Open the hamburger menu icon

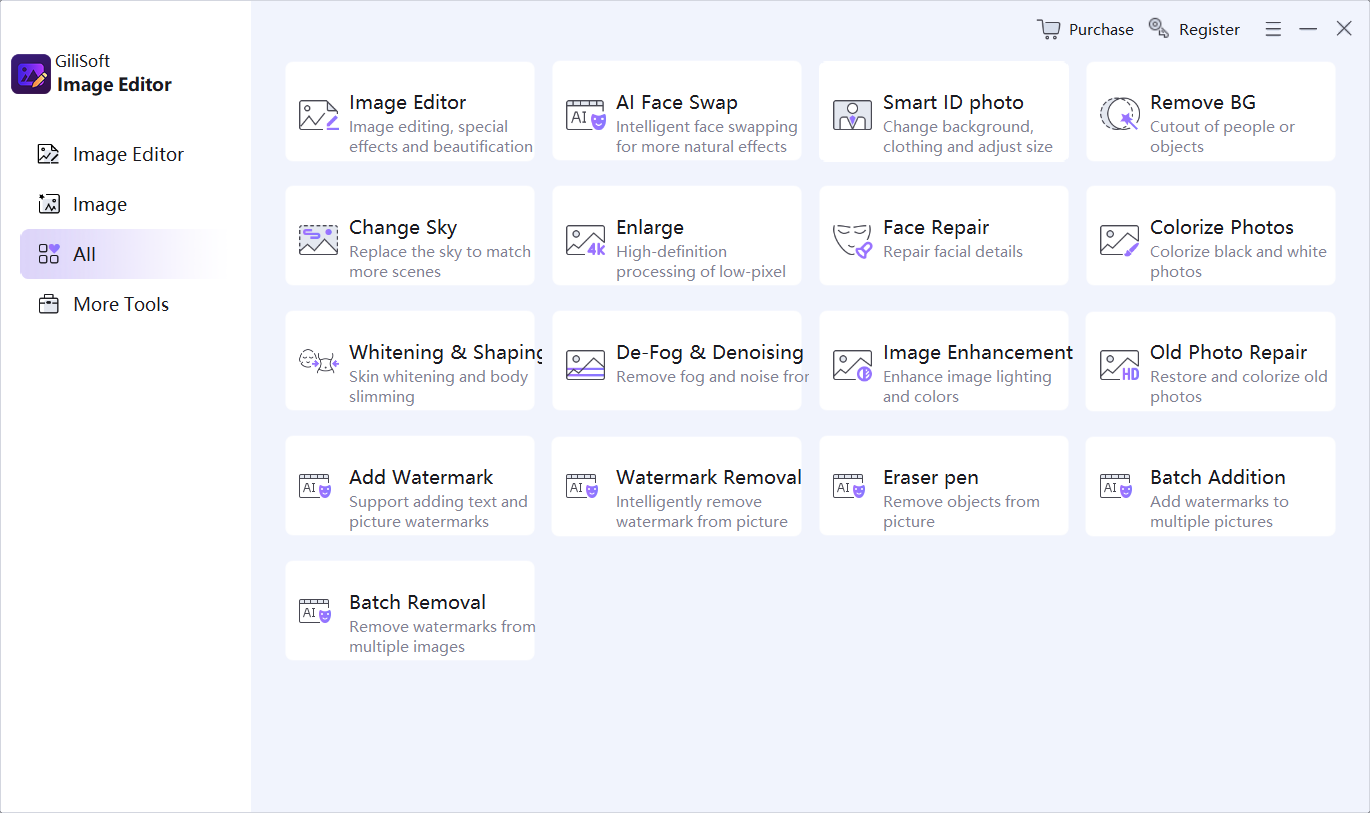point(1273,30)
